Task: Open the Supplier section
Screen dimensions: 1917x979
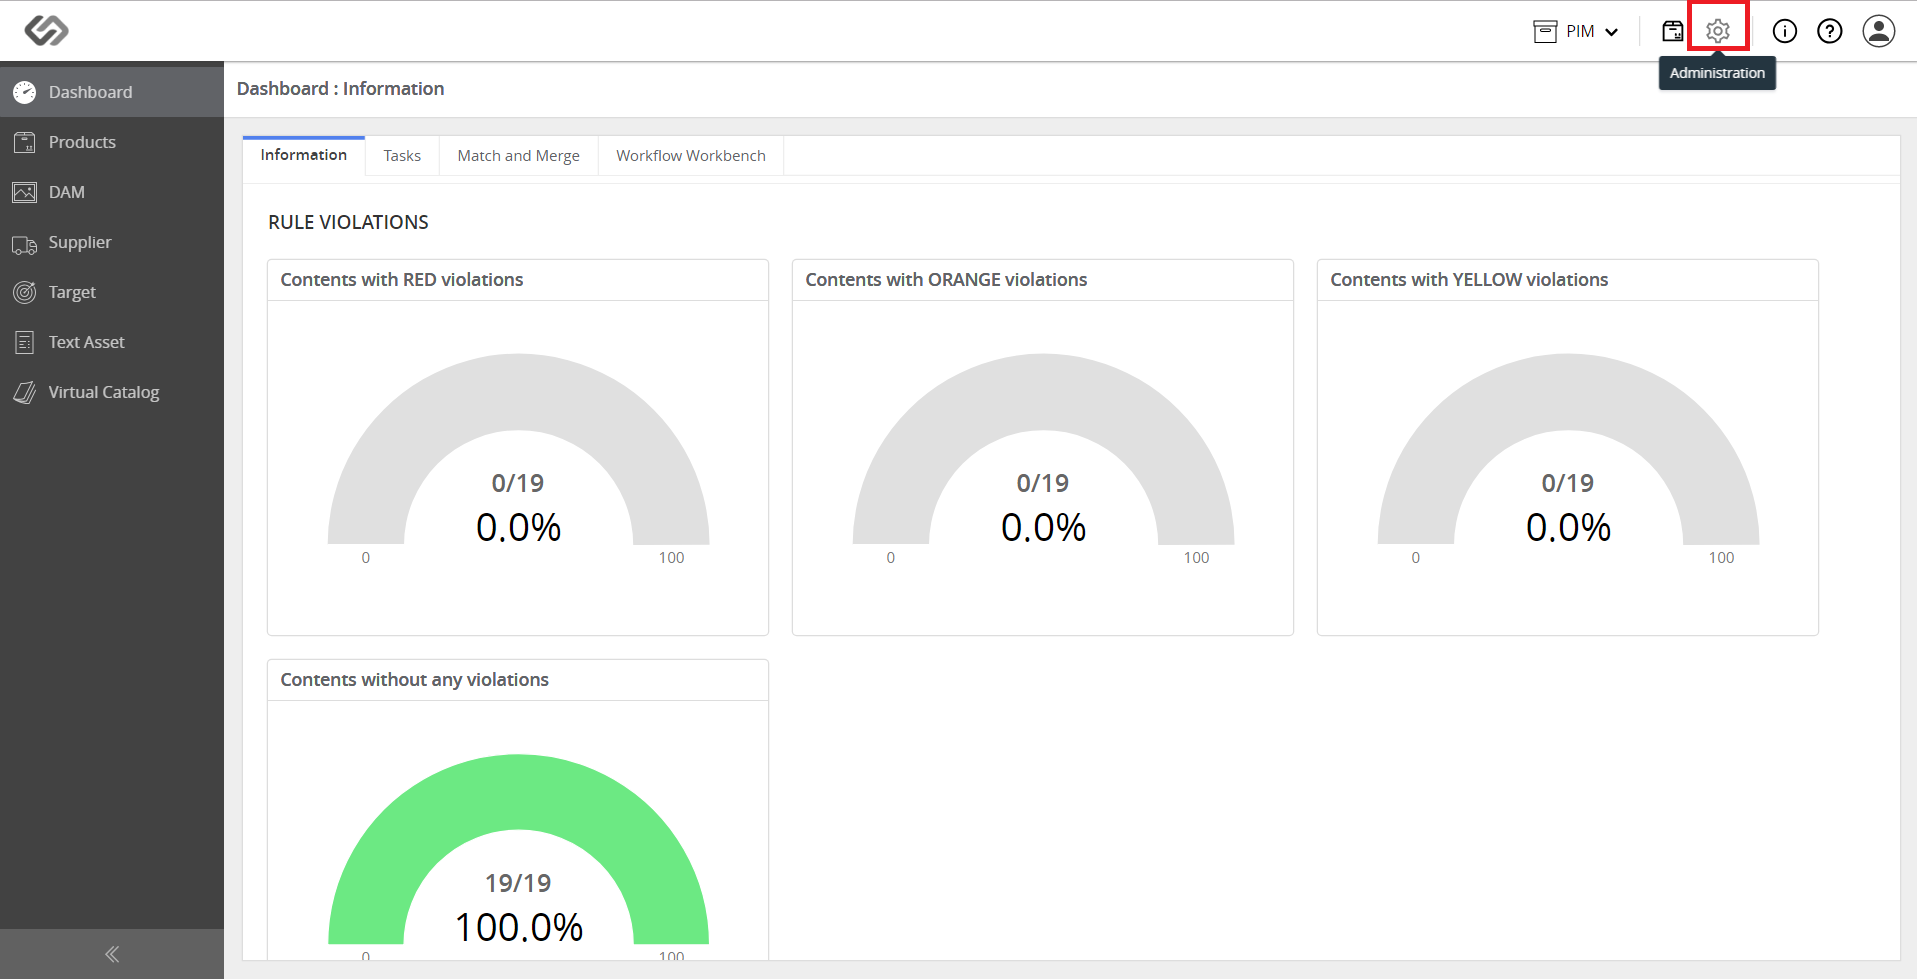Action: (112, 242)
